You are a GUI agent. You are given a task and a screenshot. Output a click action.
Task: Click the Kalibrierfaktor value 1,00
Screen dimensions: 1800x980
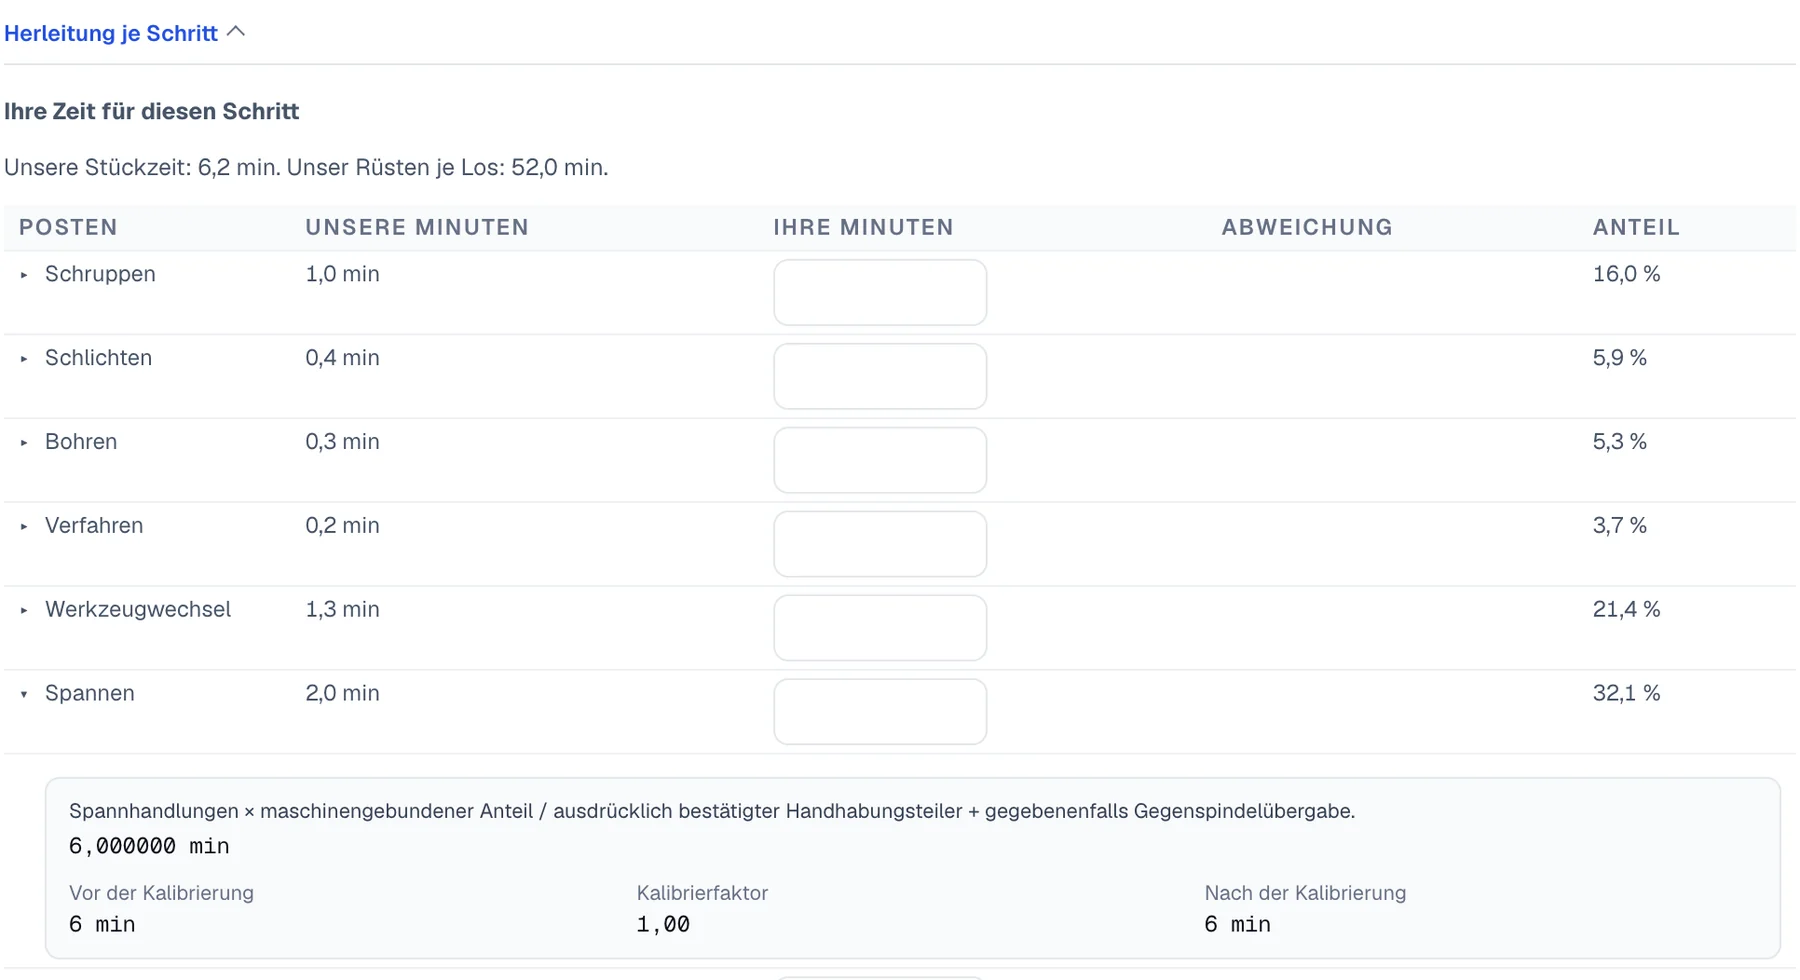tap(663, 925)
